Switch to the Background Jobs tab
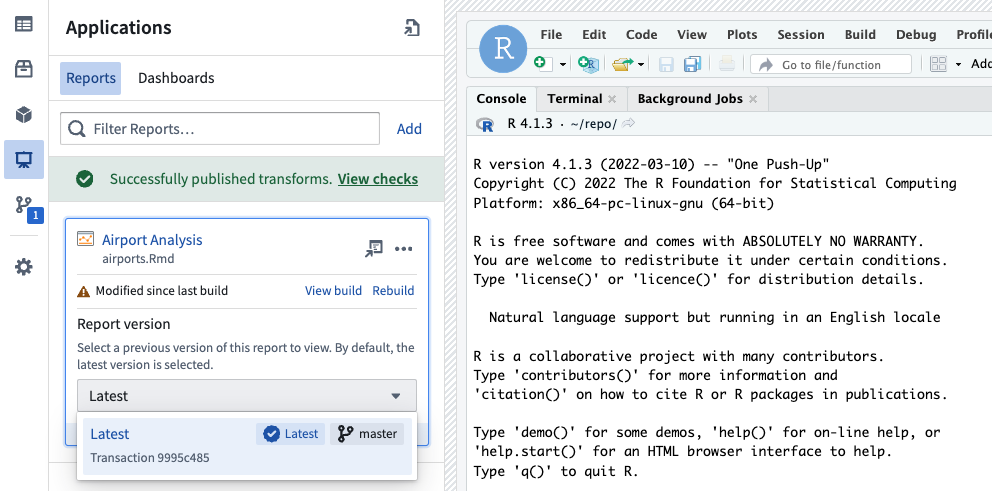 (690, 99)
